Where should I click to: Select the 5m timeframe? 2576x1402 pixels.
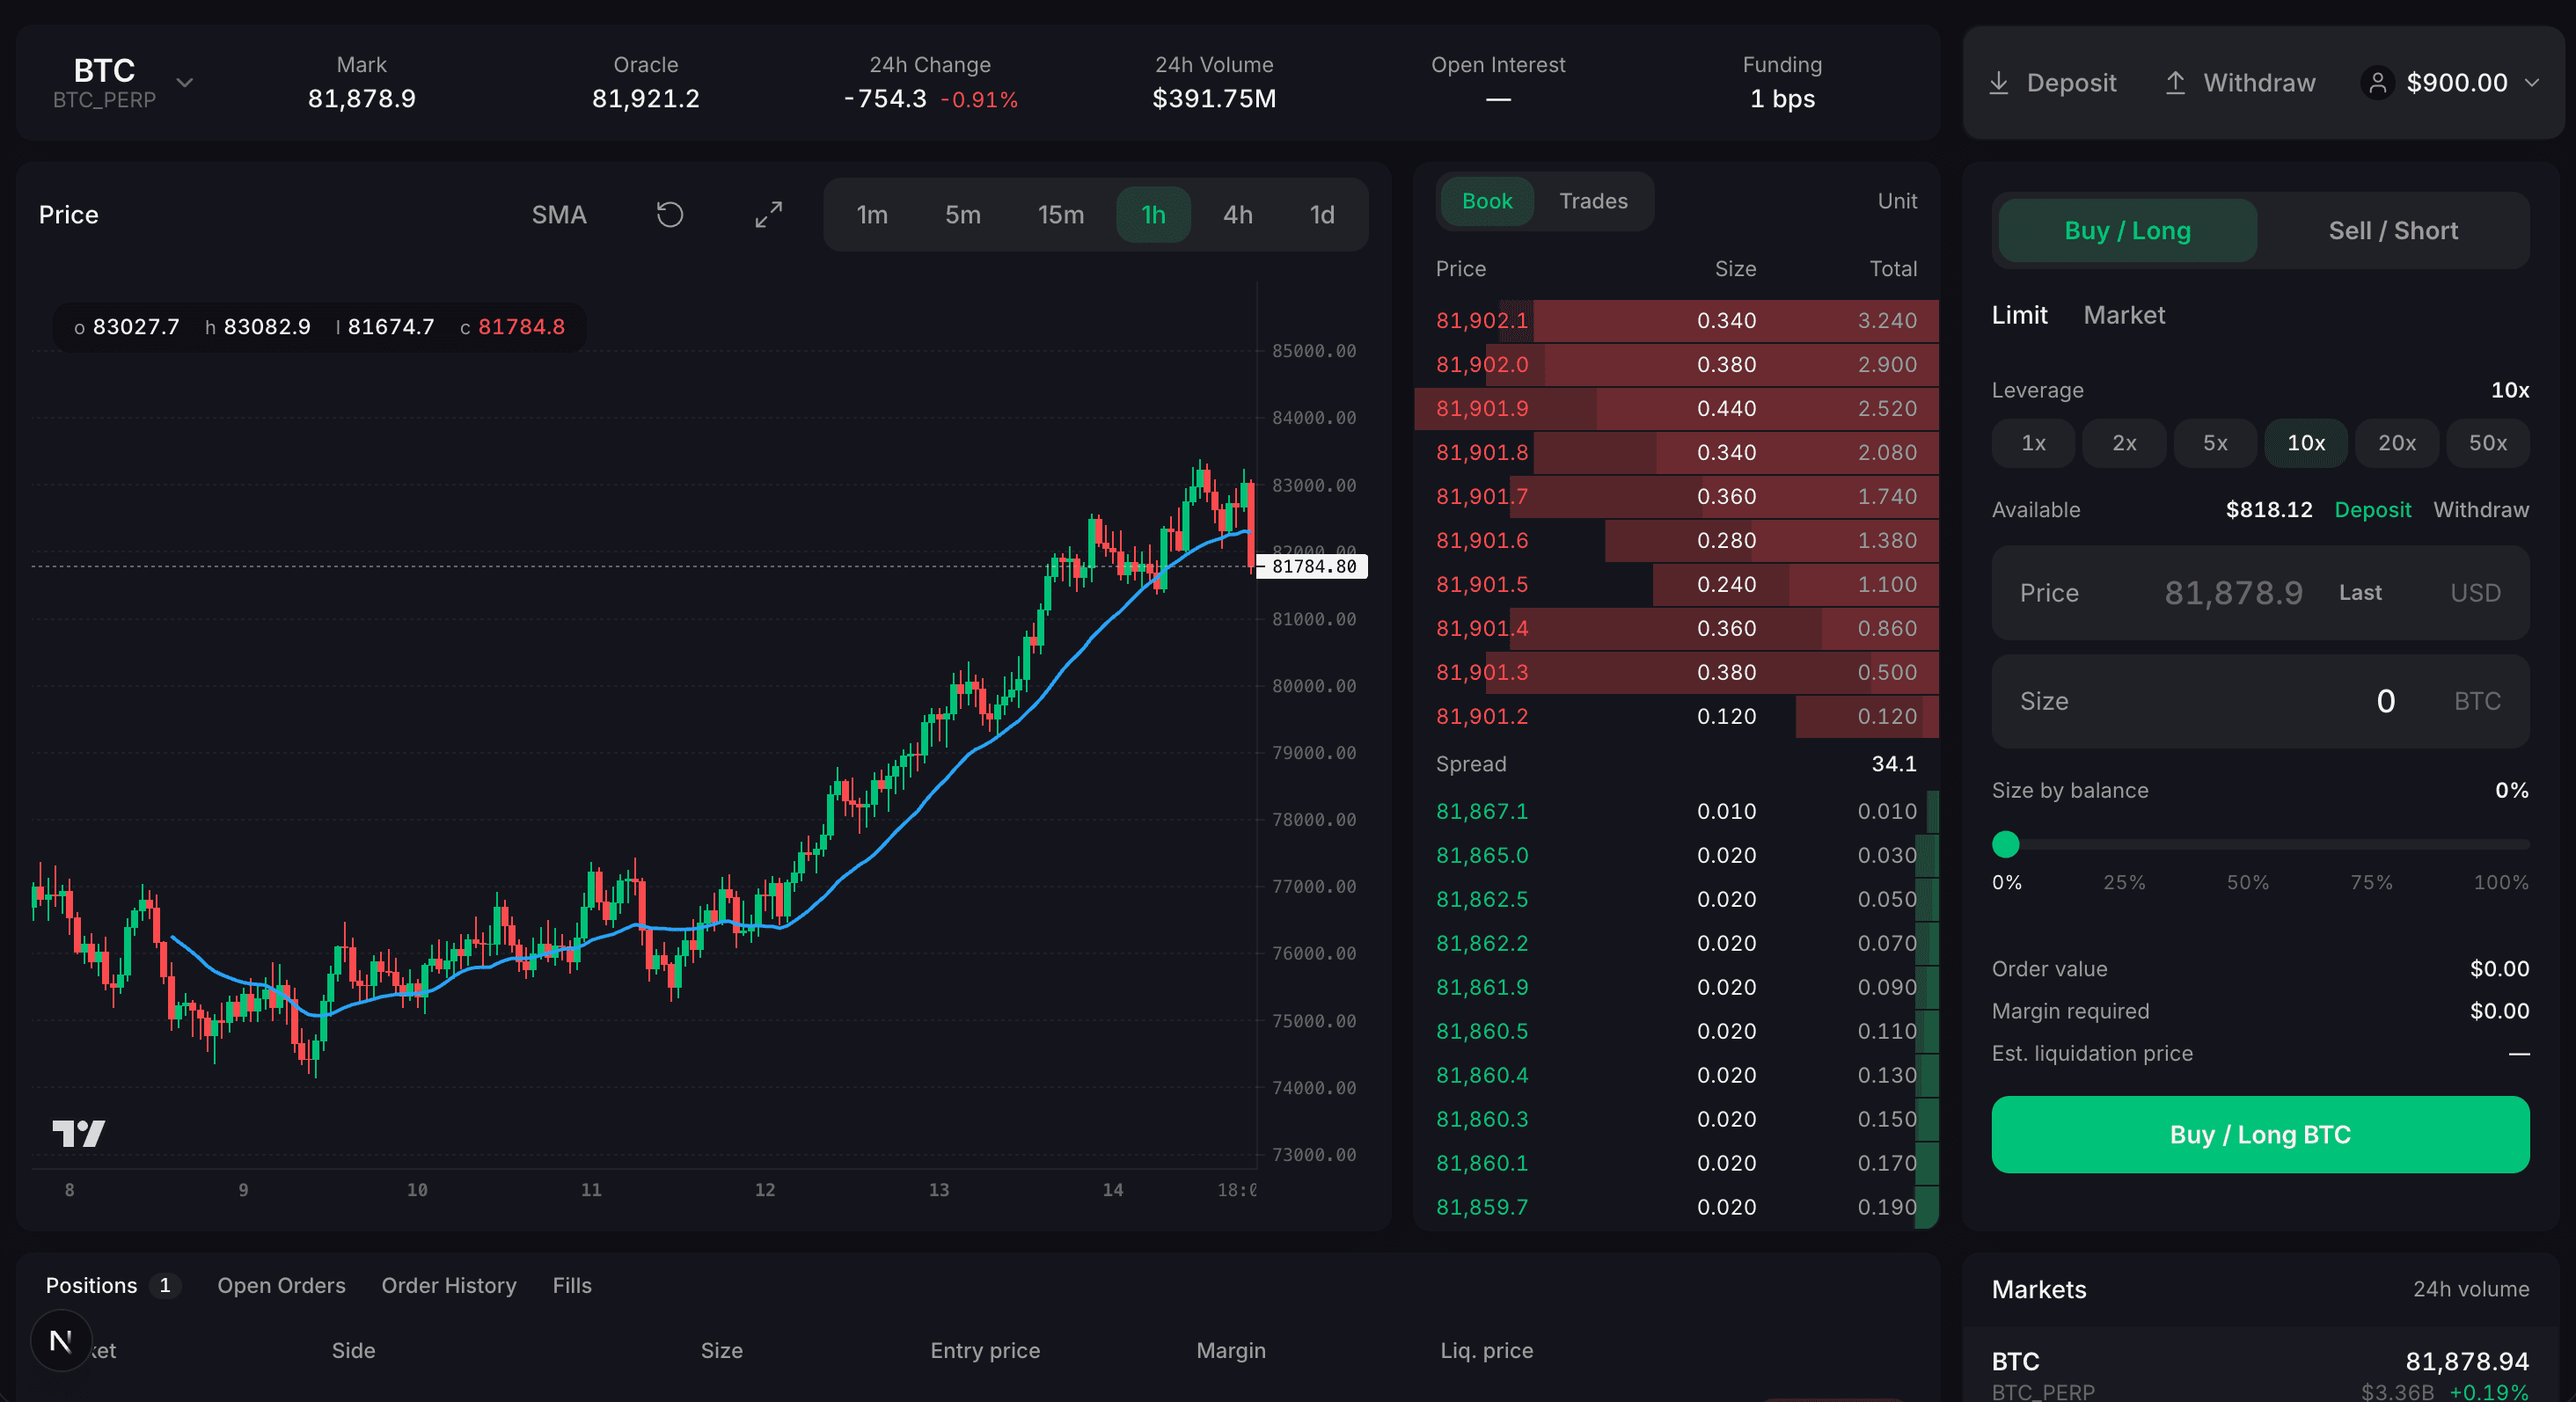click(962, 214)
